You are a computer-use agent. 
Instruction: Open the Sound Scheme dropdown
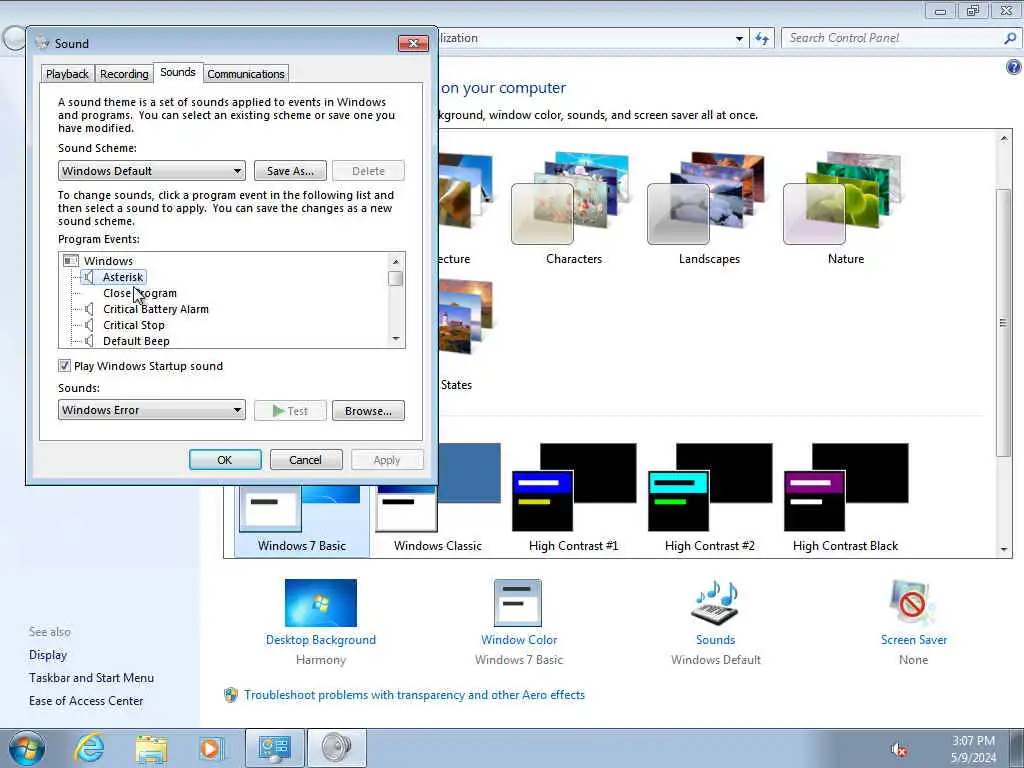pyautogui.click(x=152, y=171)
